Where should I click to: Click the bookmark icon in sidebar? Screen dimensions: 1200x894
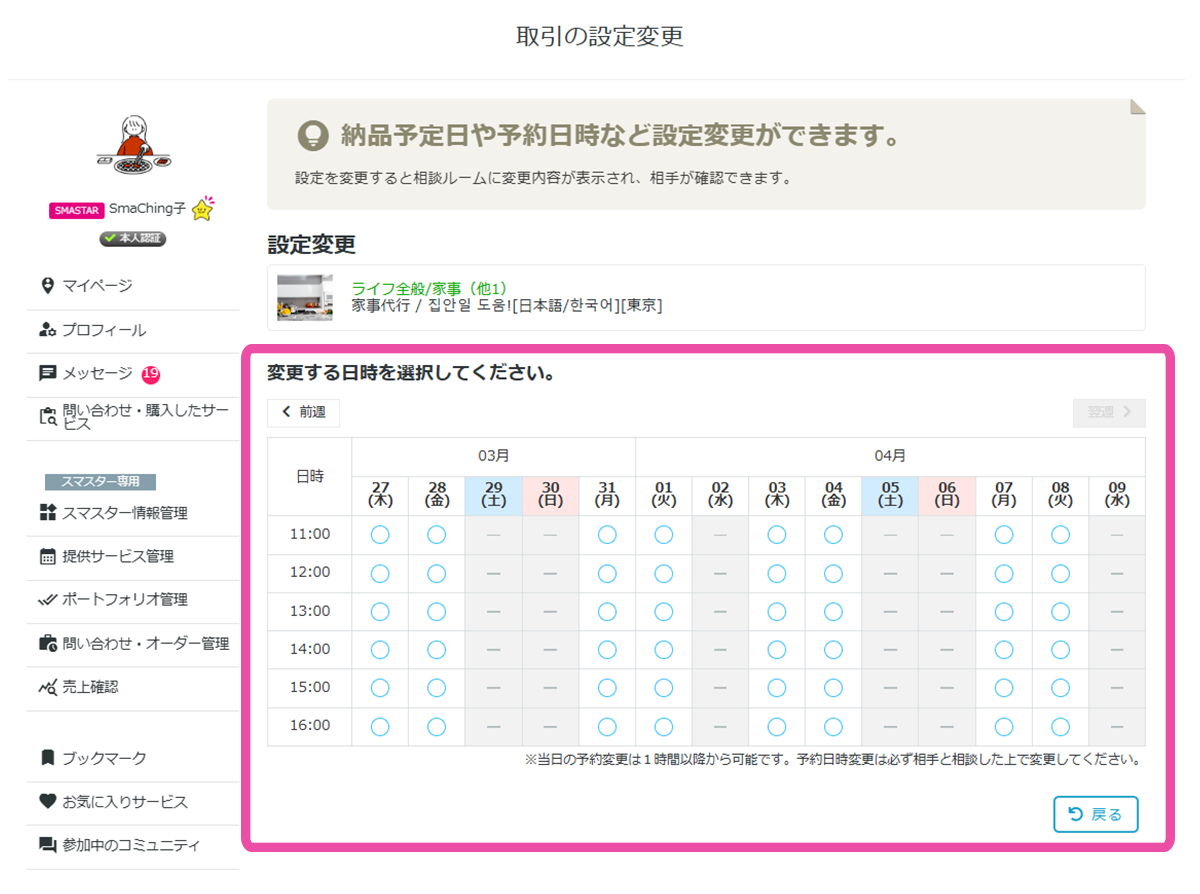(x=47, y=758)
